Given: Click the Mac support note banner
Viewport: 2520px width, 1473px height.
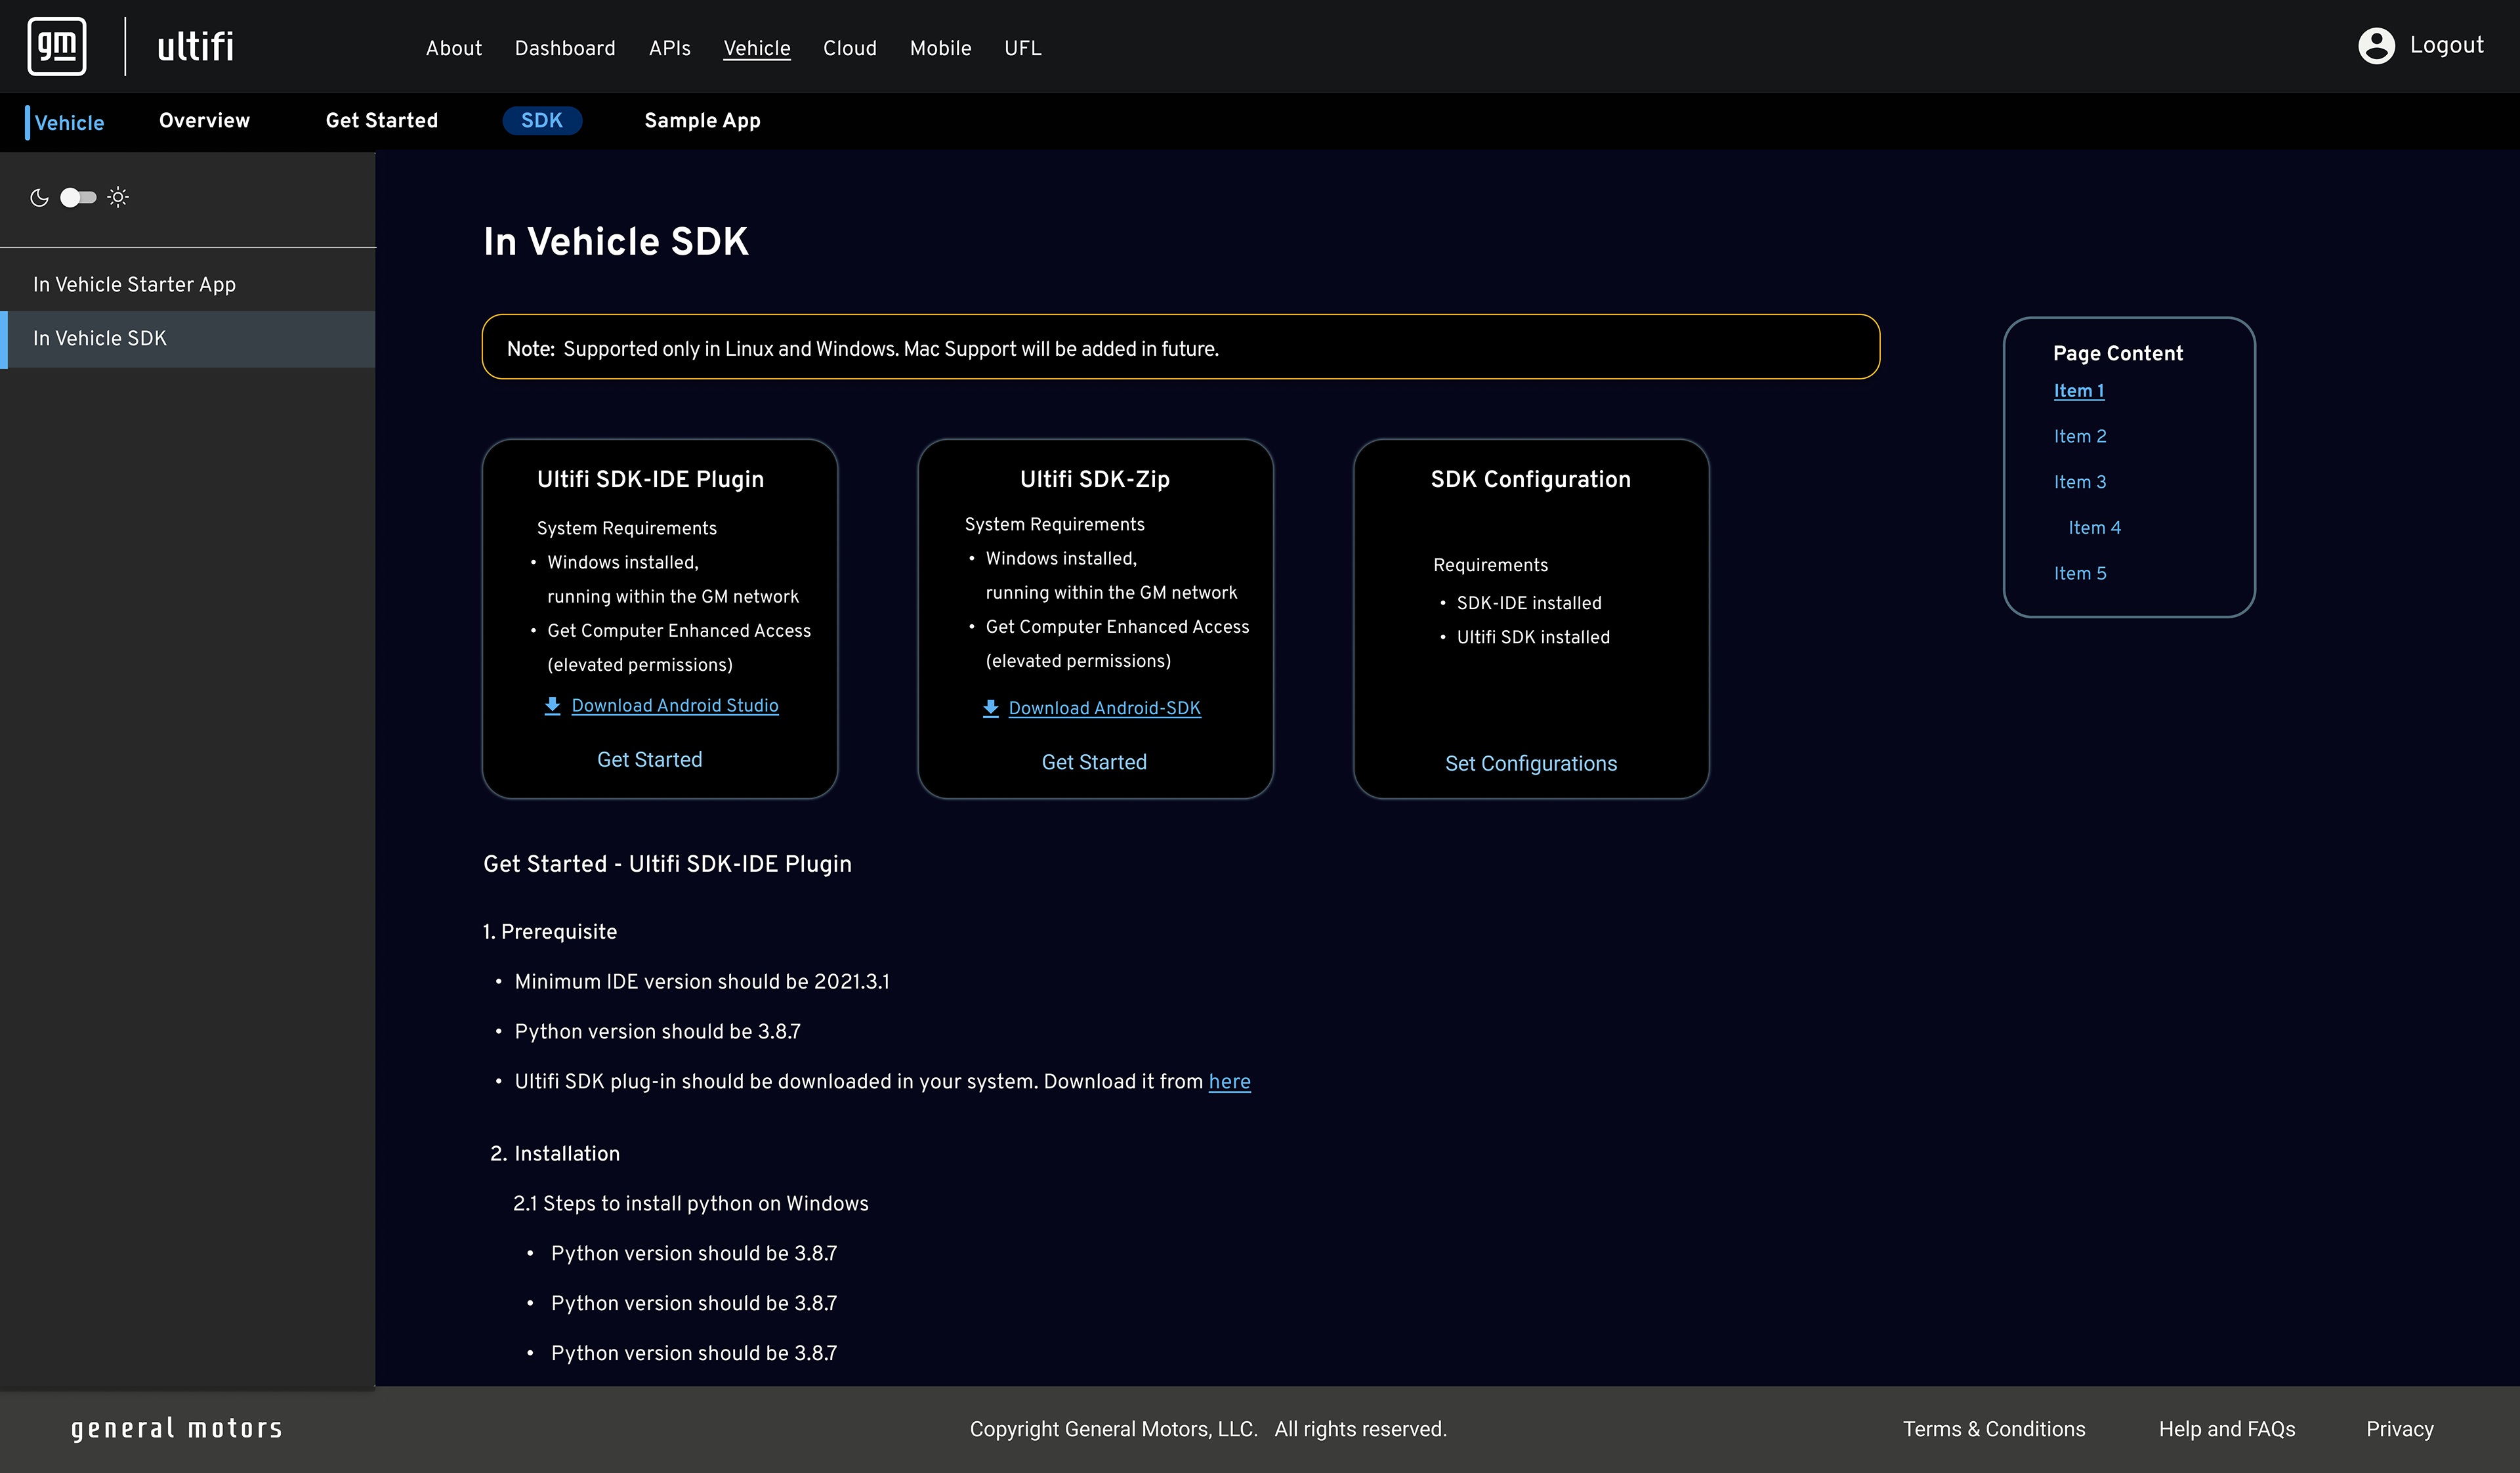Looking at the screenshot, I should [1181, 347].
